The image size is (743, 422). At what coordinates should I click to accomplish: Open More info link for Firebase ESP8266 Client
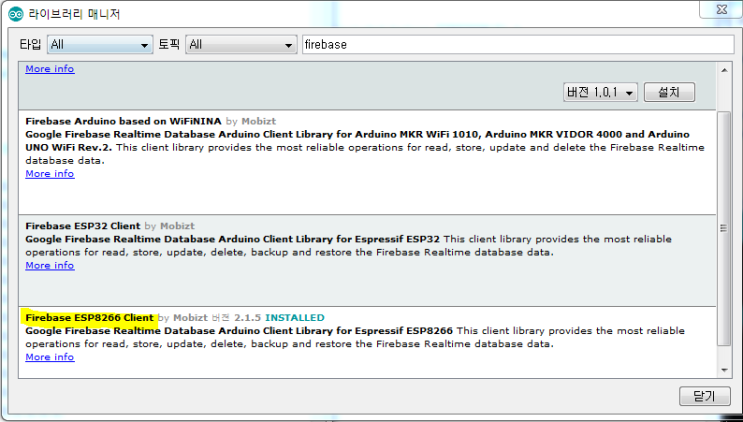pos(50,357)
